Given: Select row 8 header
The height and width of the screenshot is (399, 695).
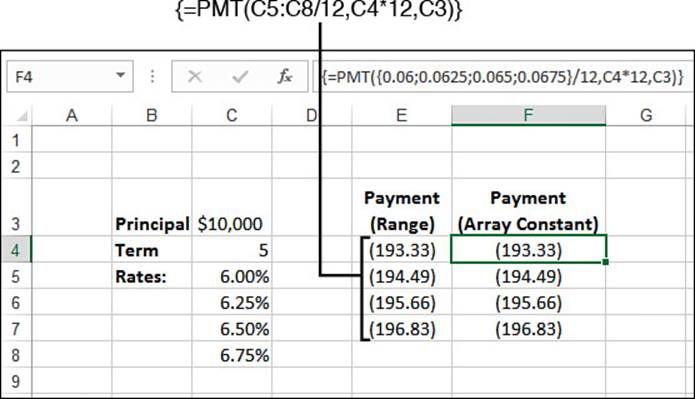Looking at the screenshot, I should (x=16, y=355).
